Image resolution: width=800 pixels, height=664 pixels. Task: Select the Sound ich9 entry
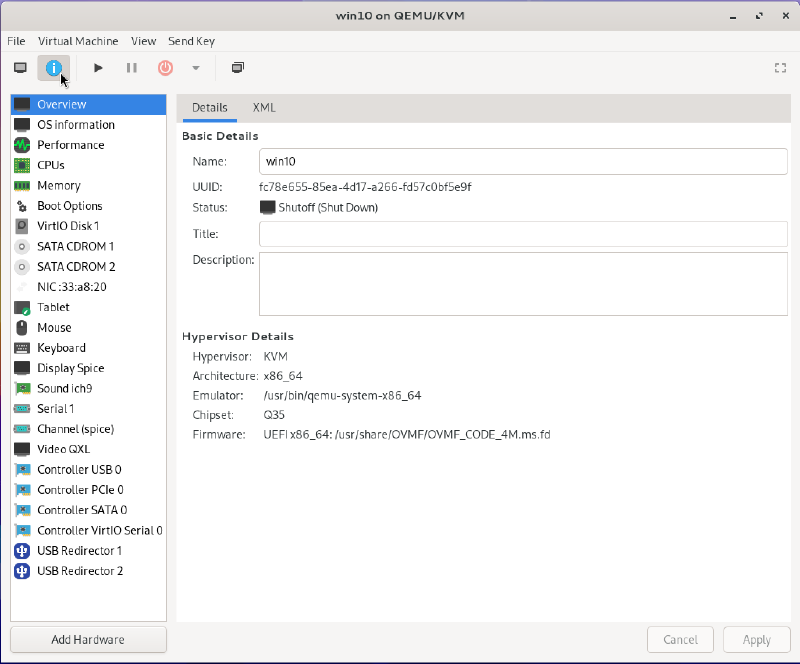click(x=88, y=388)
